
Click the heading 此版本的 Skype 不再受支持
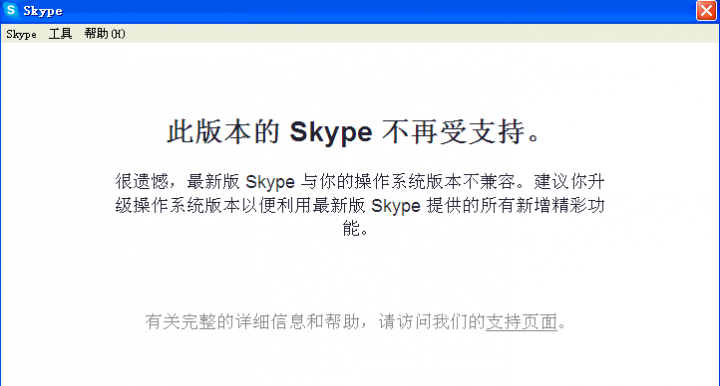point(354,132)
